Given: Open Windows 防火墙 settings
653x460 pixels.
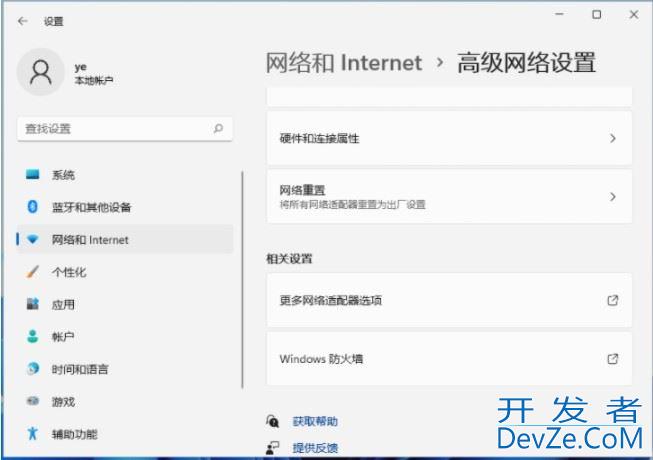Looking at the screenshot, I should pos(449,358).
